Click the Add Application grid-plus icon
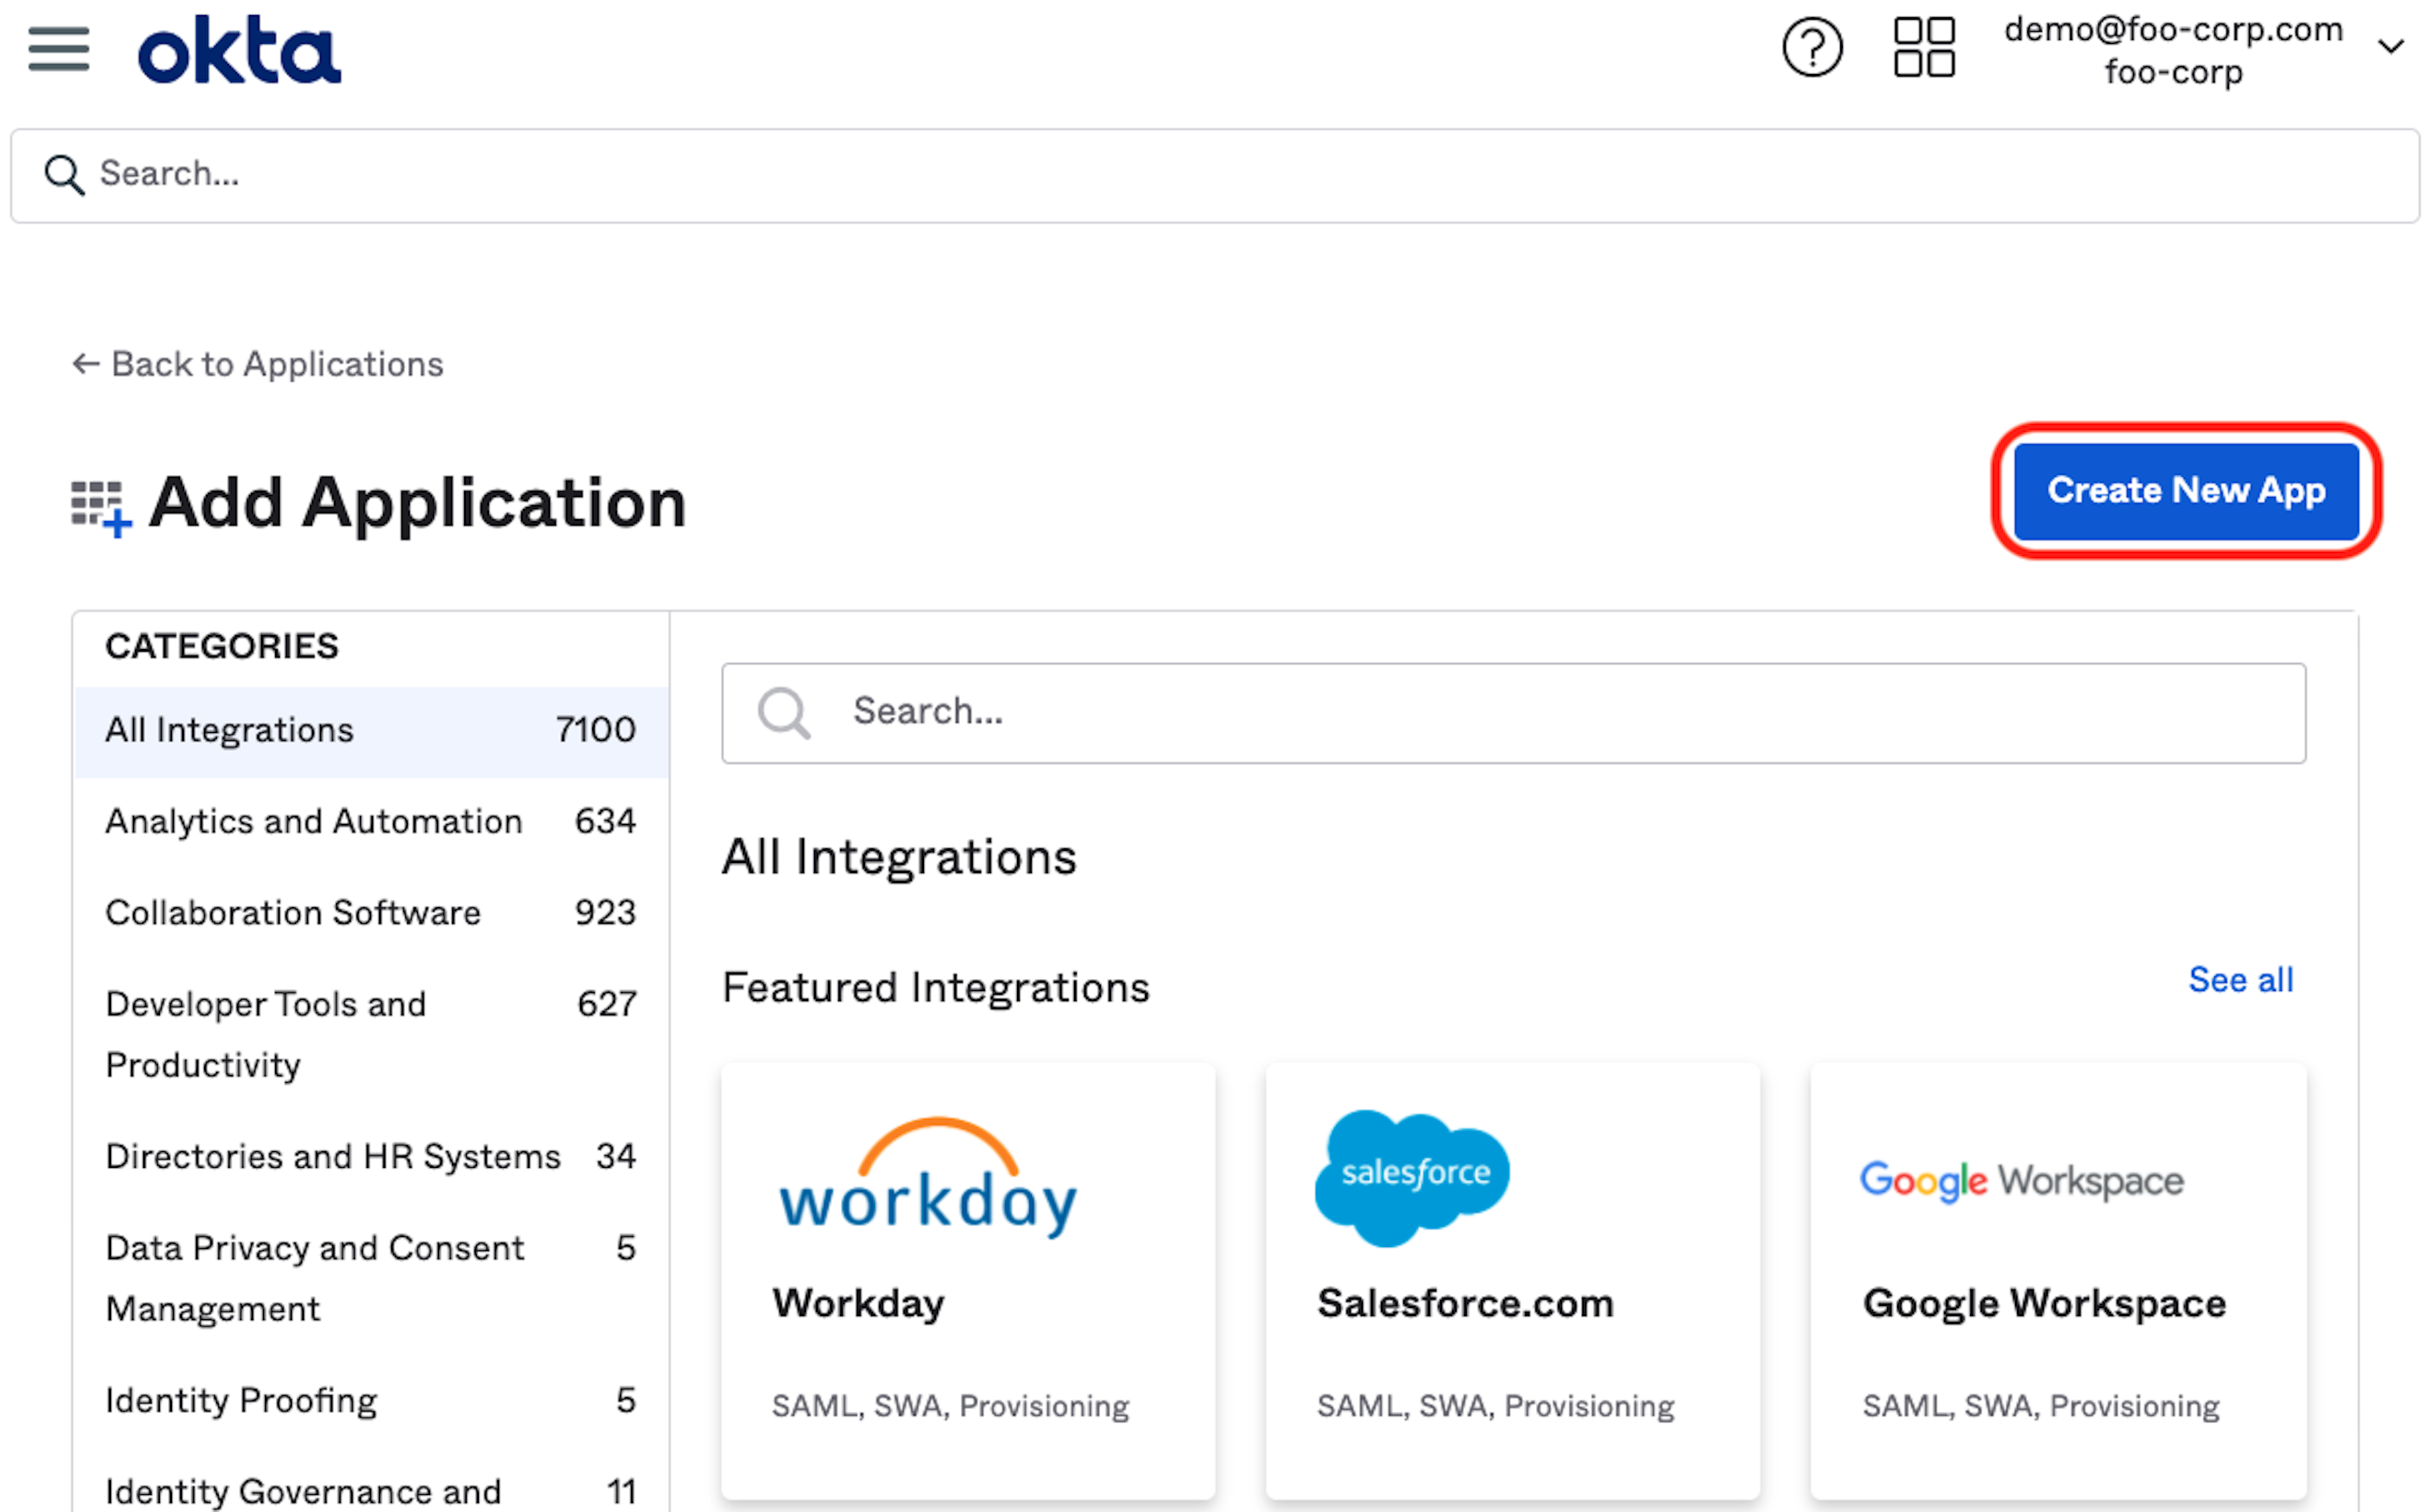 pos(100,507)
